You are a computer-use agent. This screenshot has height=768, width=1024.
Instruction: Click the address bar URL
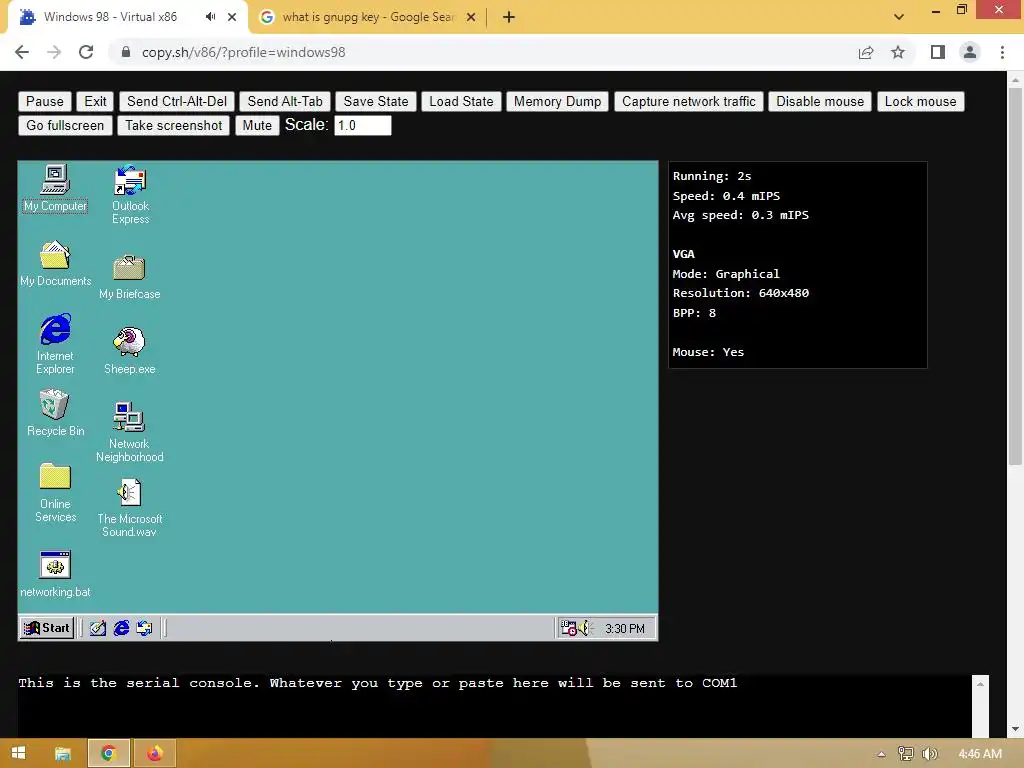244,52
